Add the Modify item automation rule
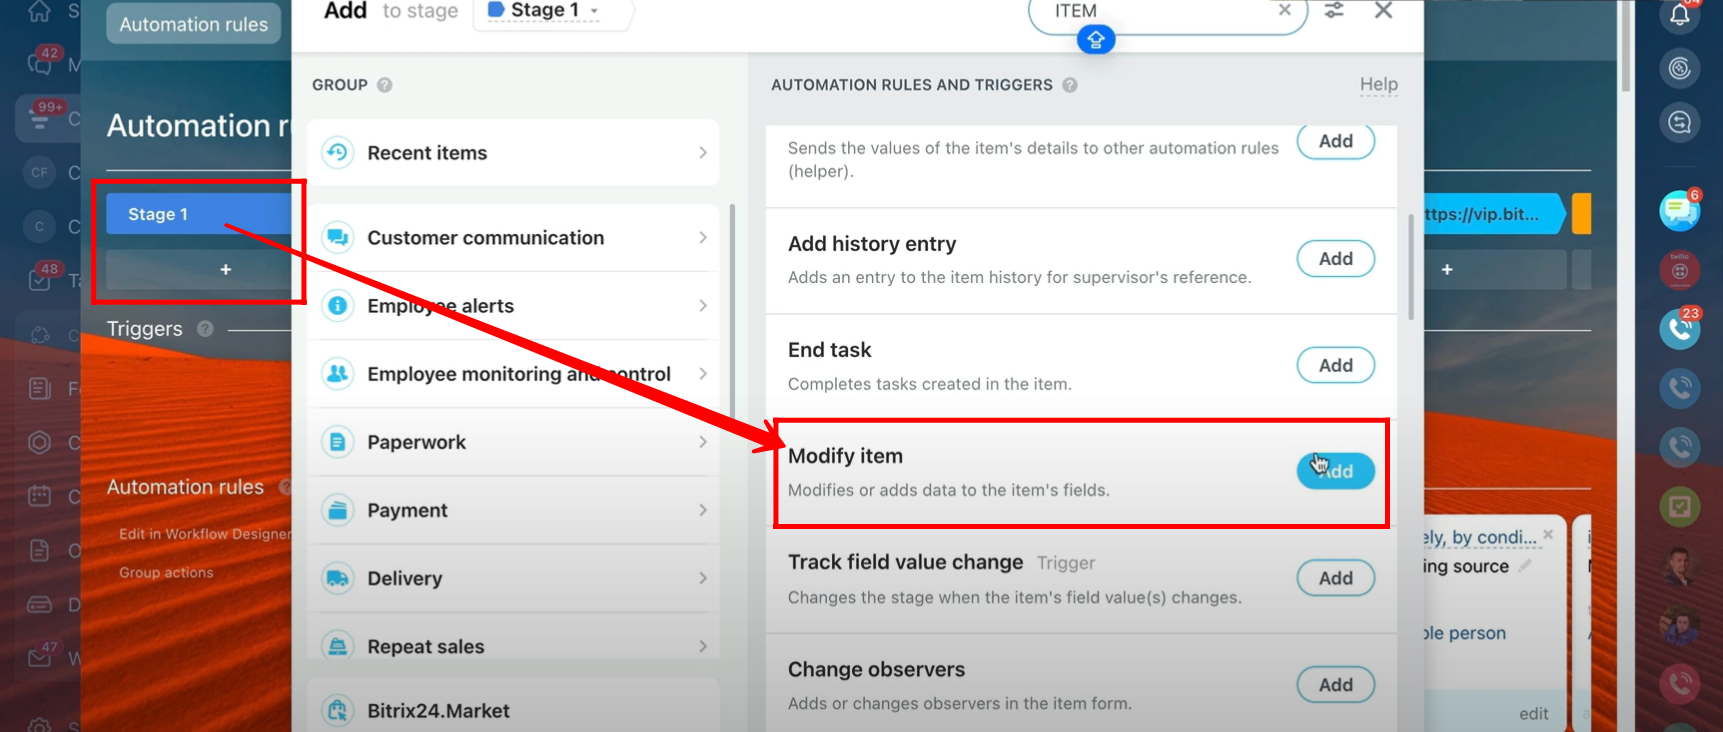The image size is (1723, 732). (1335, 471)
